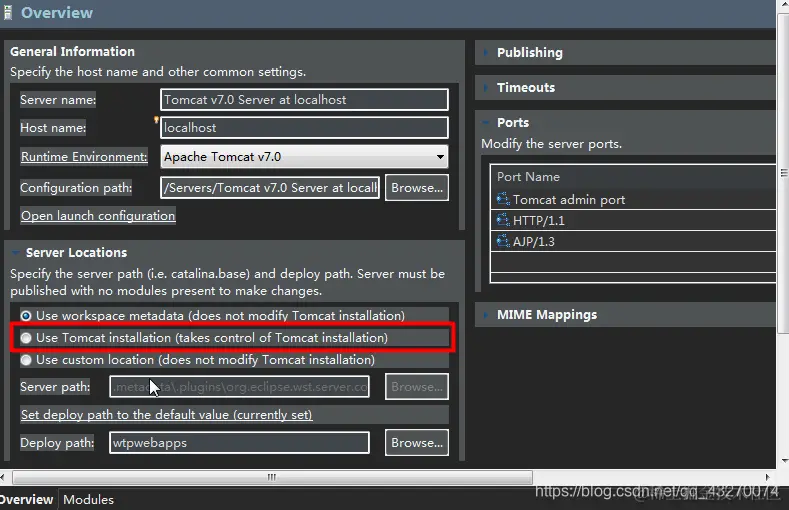789x510 pixels.
Task: Click the vertical scrollbar down arrow
Action: tap(784, 461)
